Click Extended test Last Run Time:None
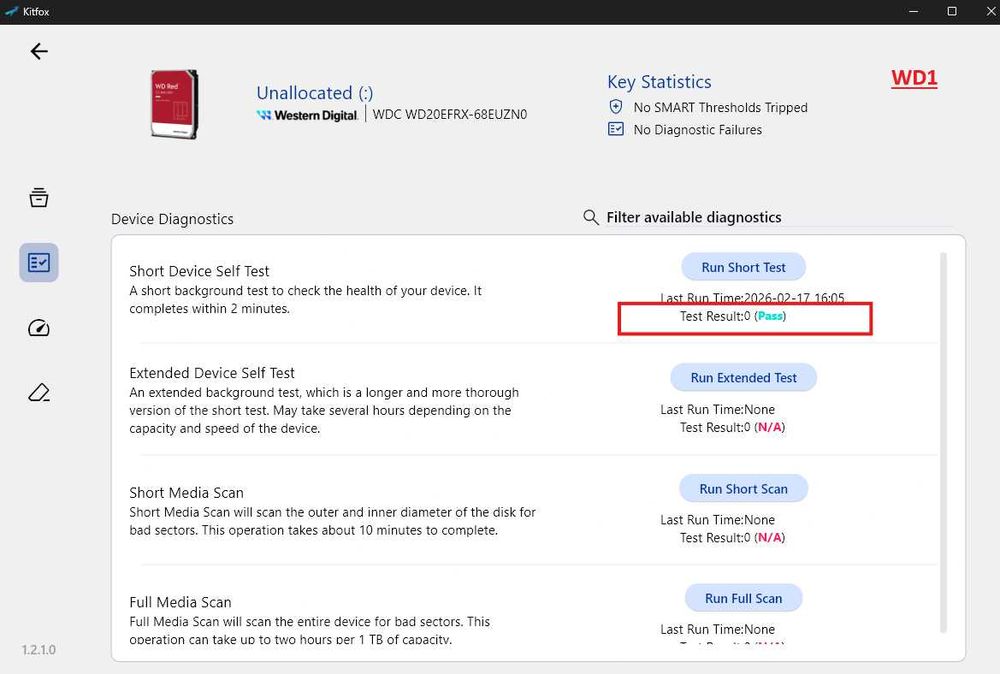Viewport: 1000px width, 674px height. [718, 409]
